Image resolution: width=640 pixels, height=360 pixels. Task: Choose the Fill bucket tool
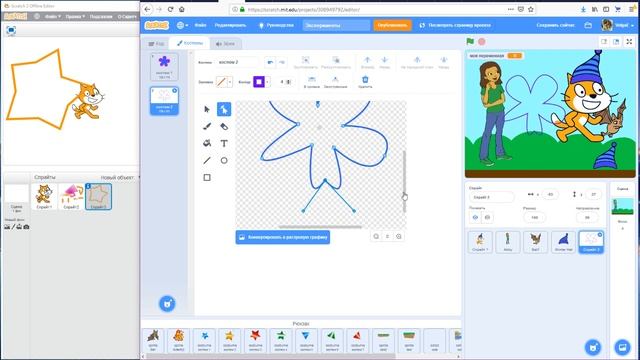point(207,143)
